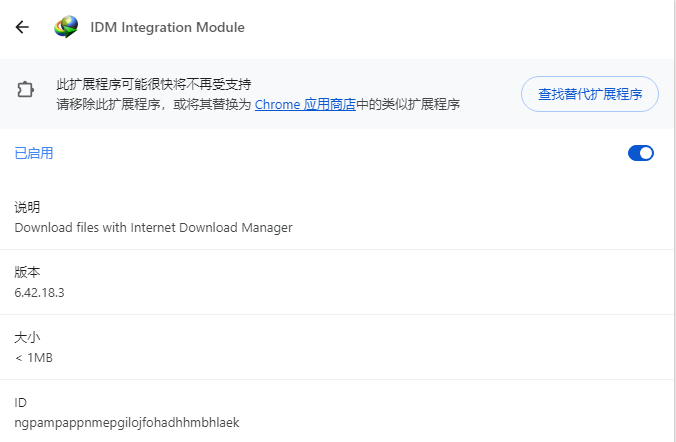Click the 大小 section label

click(x=27, y=337)
